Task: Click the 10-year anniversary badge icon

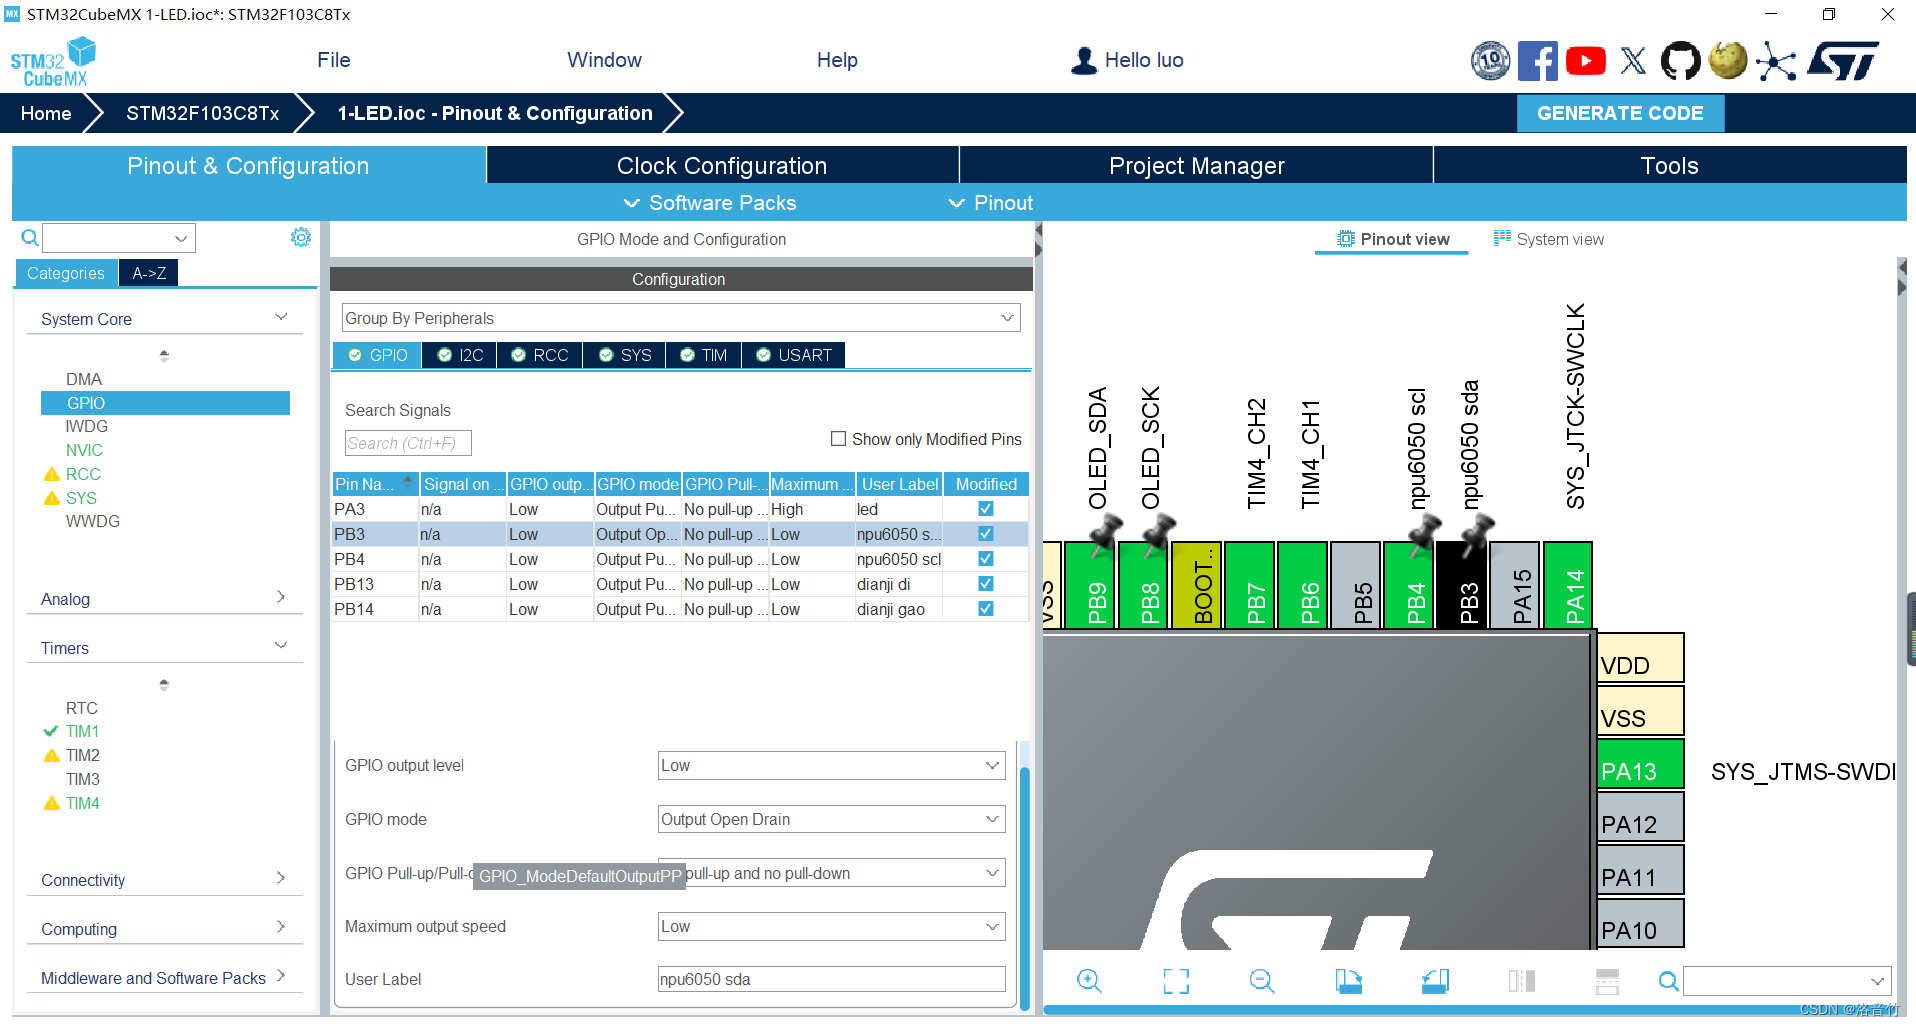Action: tap(1490, 61)
